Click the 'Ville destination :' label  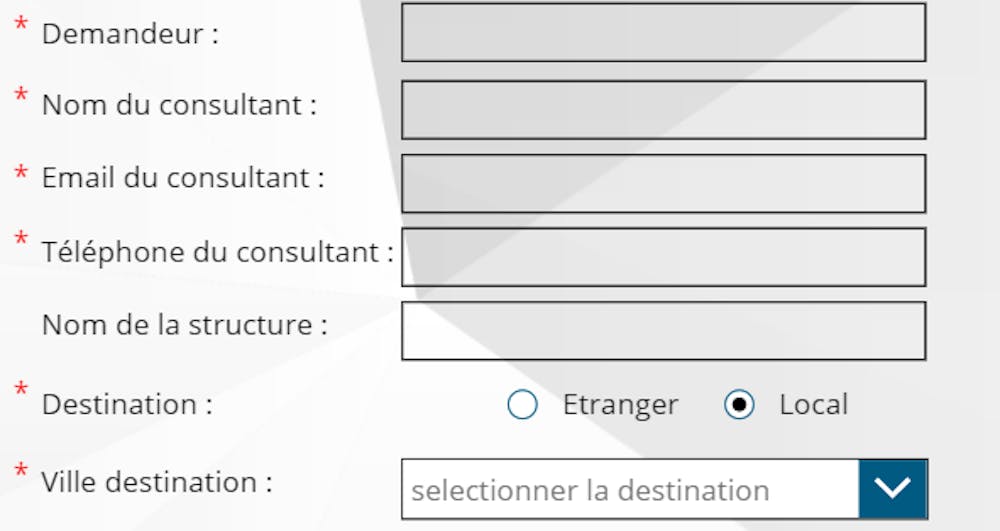coord(157,482)
